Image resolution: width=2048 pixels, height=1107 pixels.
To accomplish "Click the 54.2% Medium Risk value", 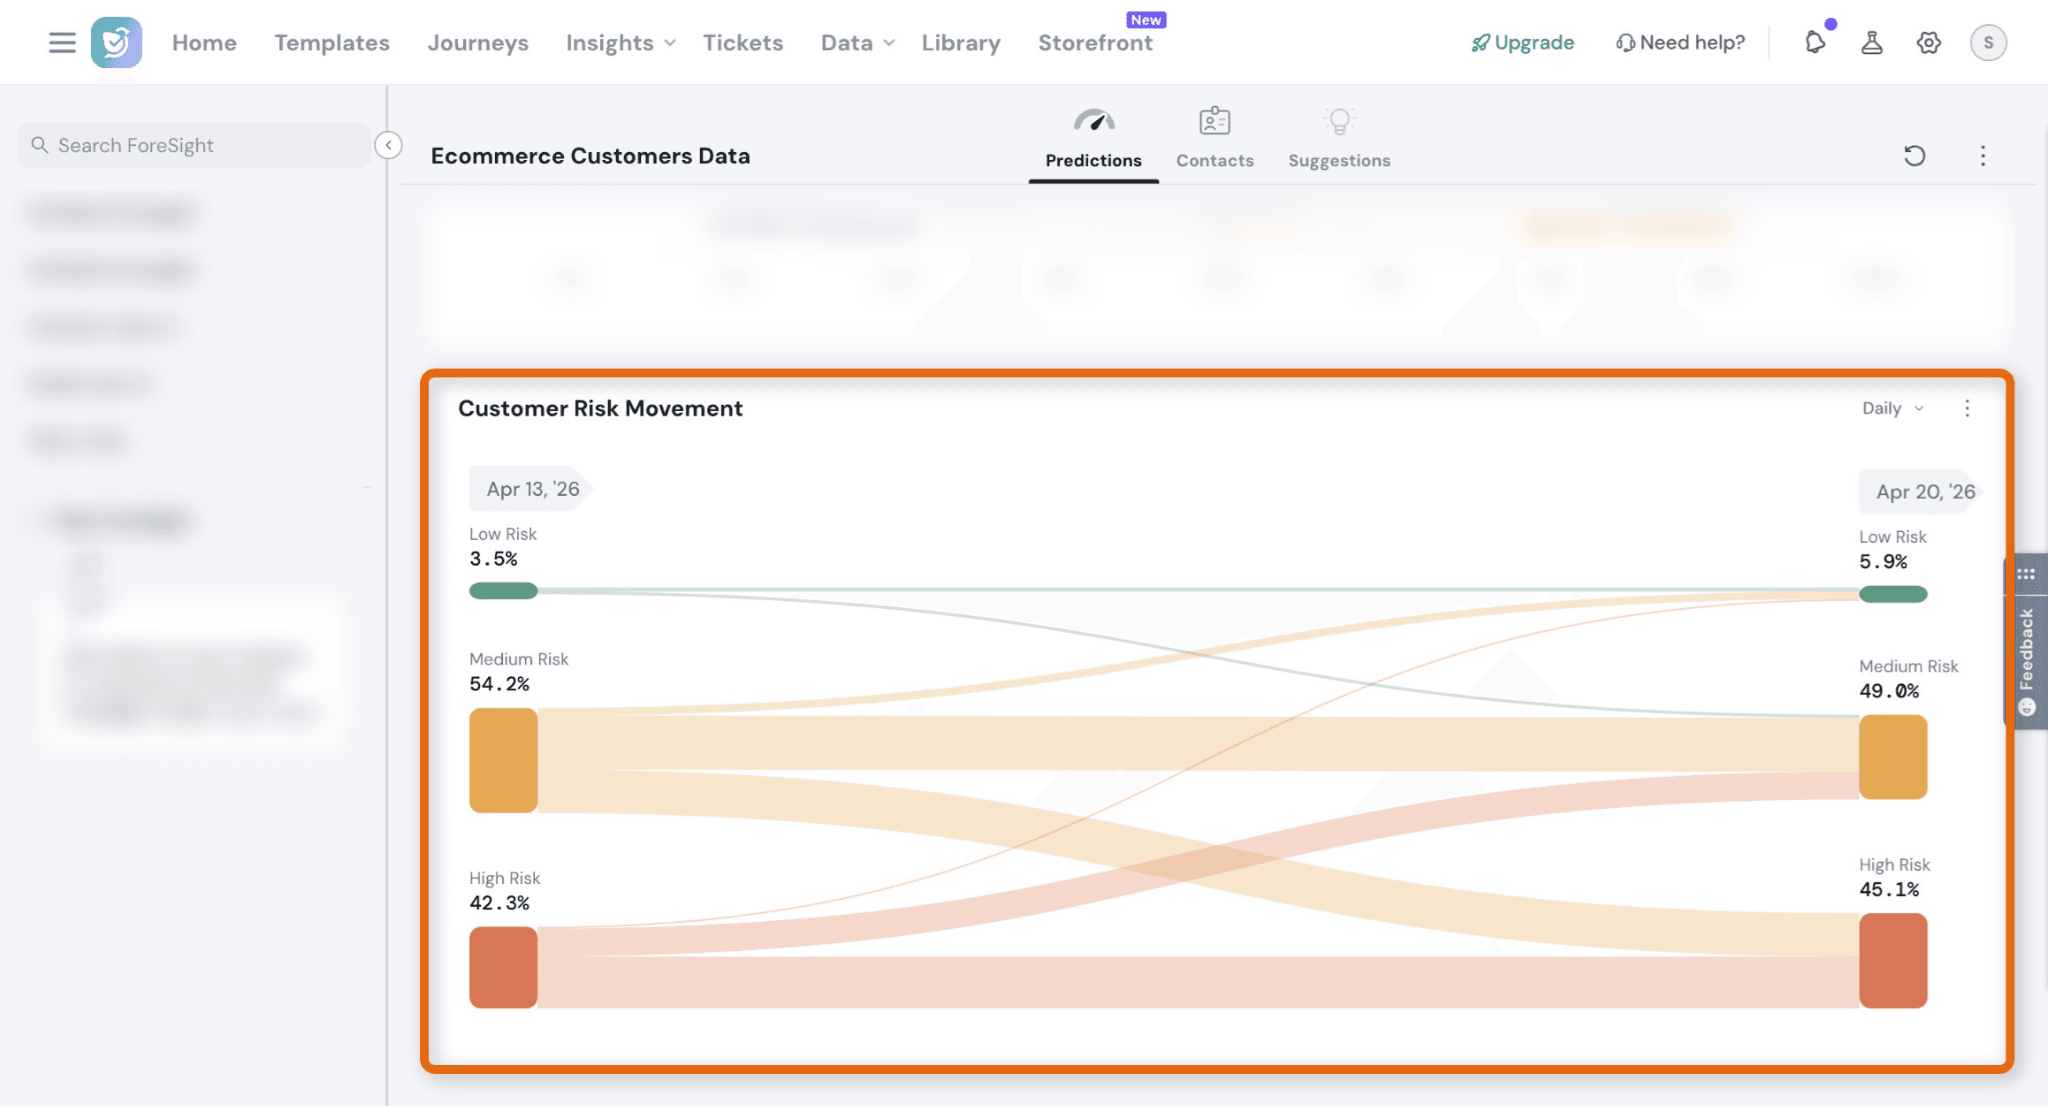I will pos(499,684).
